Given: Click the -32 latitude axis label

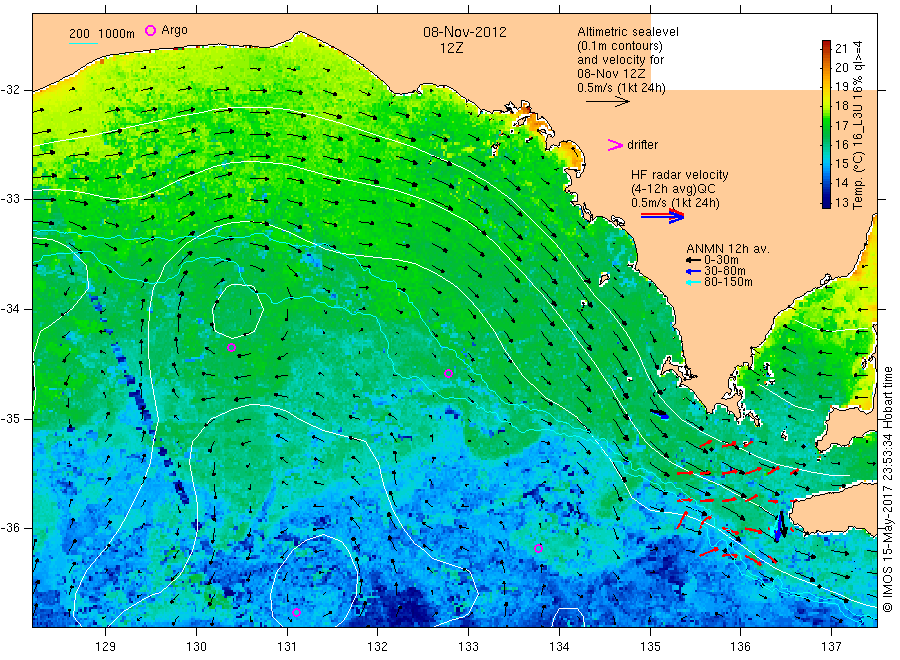Looking at the screenshot, I should pos(10,90).
